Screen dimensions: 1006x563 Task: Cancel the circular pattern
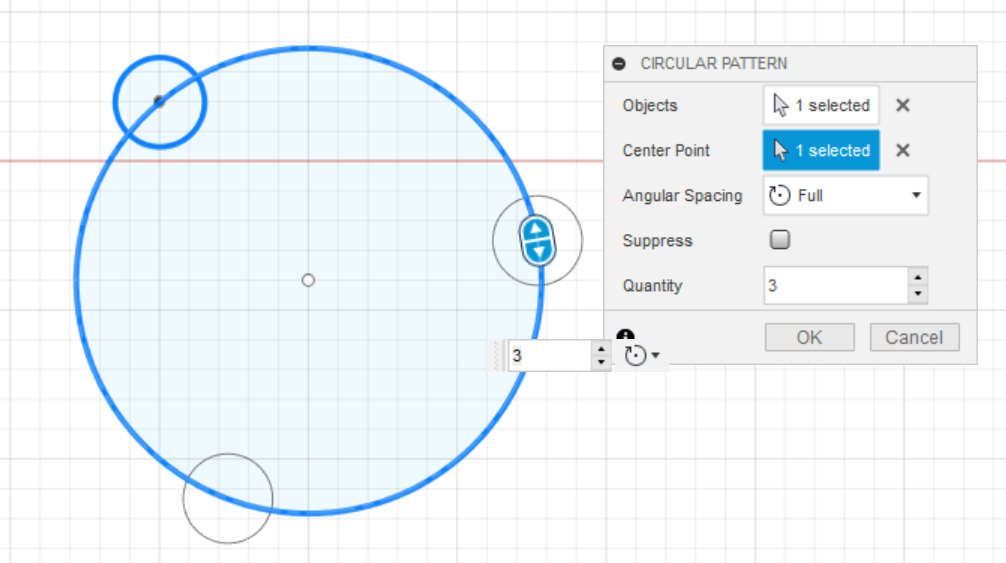tap(914, 337)
